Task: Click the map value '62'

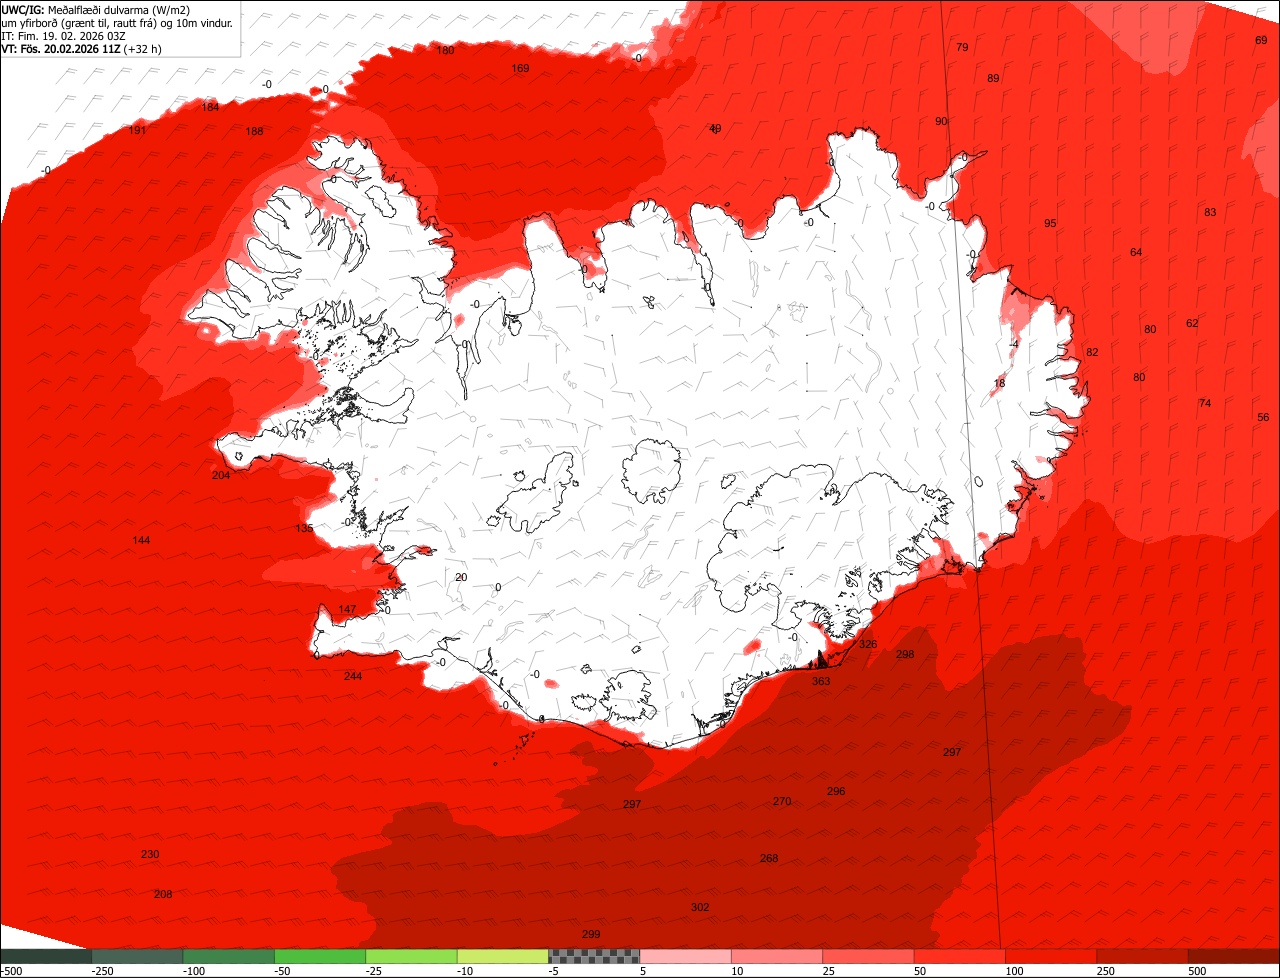Action: tap(1192, 323)
